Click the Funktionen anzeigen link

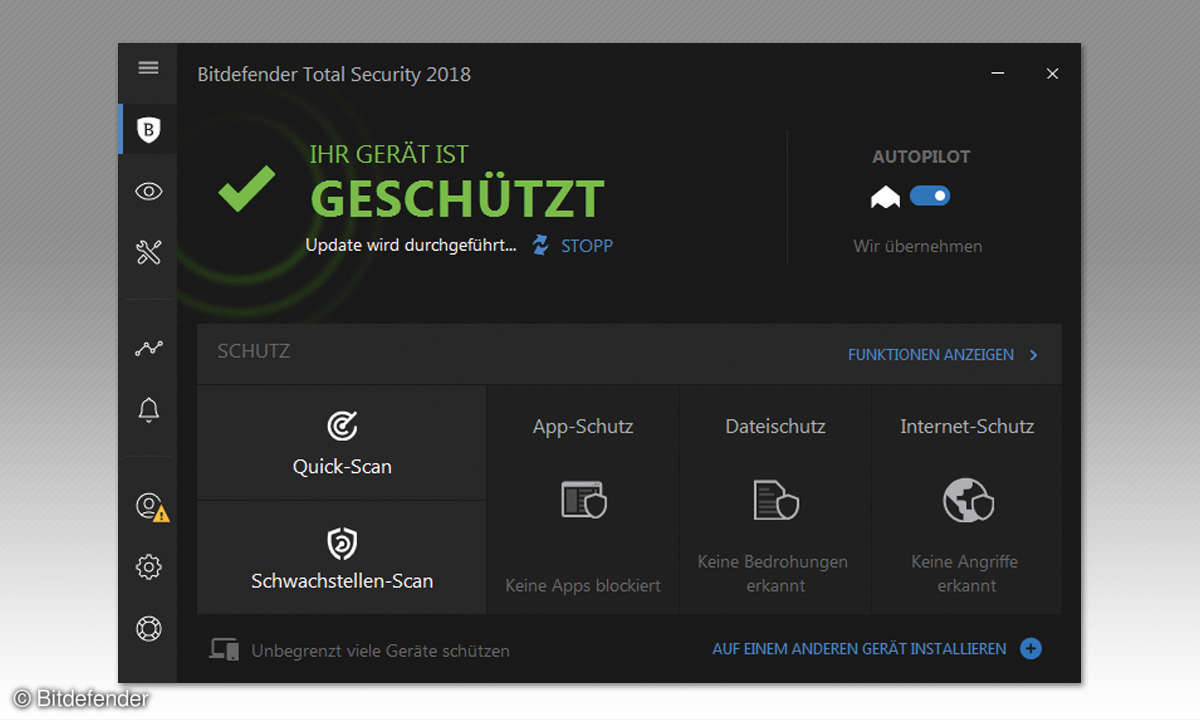pyautogui.click(x=930, y=355)
